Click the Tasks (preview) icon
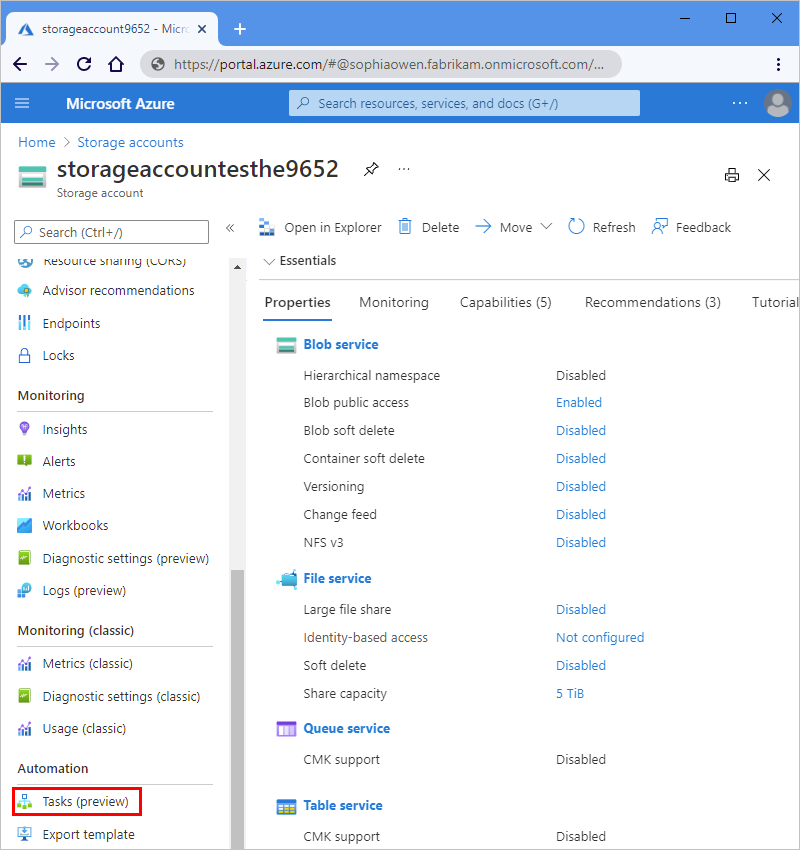 (24, 802)
